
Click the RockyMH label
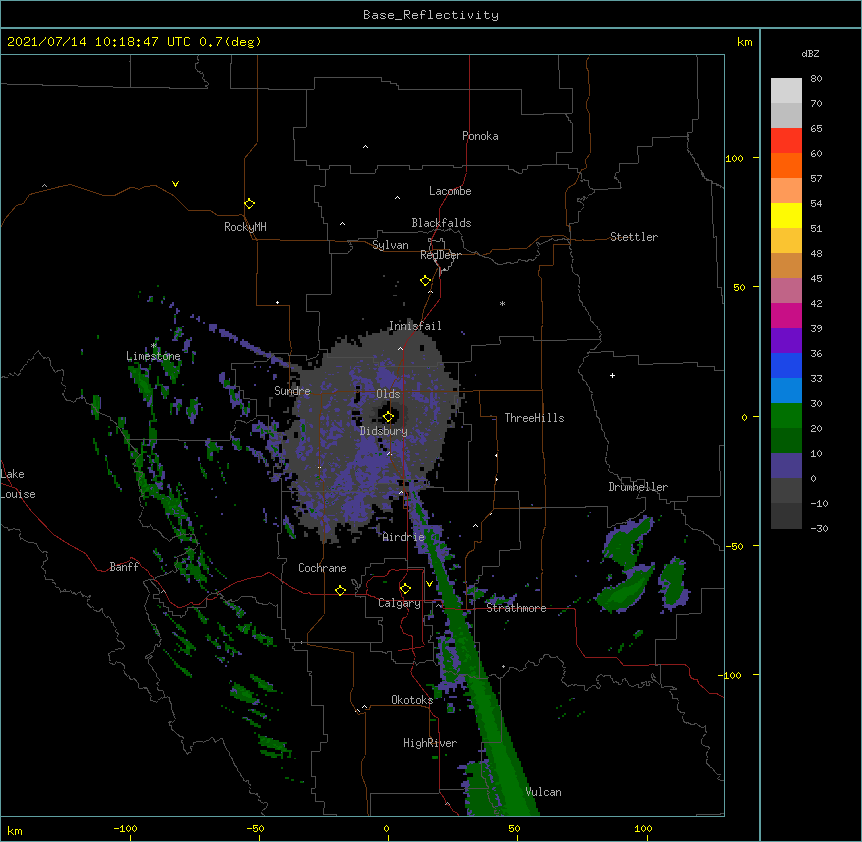coord(245,227)
